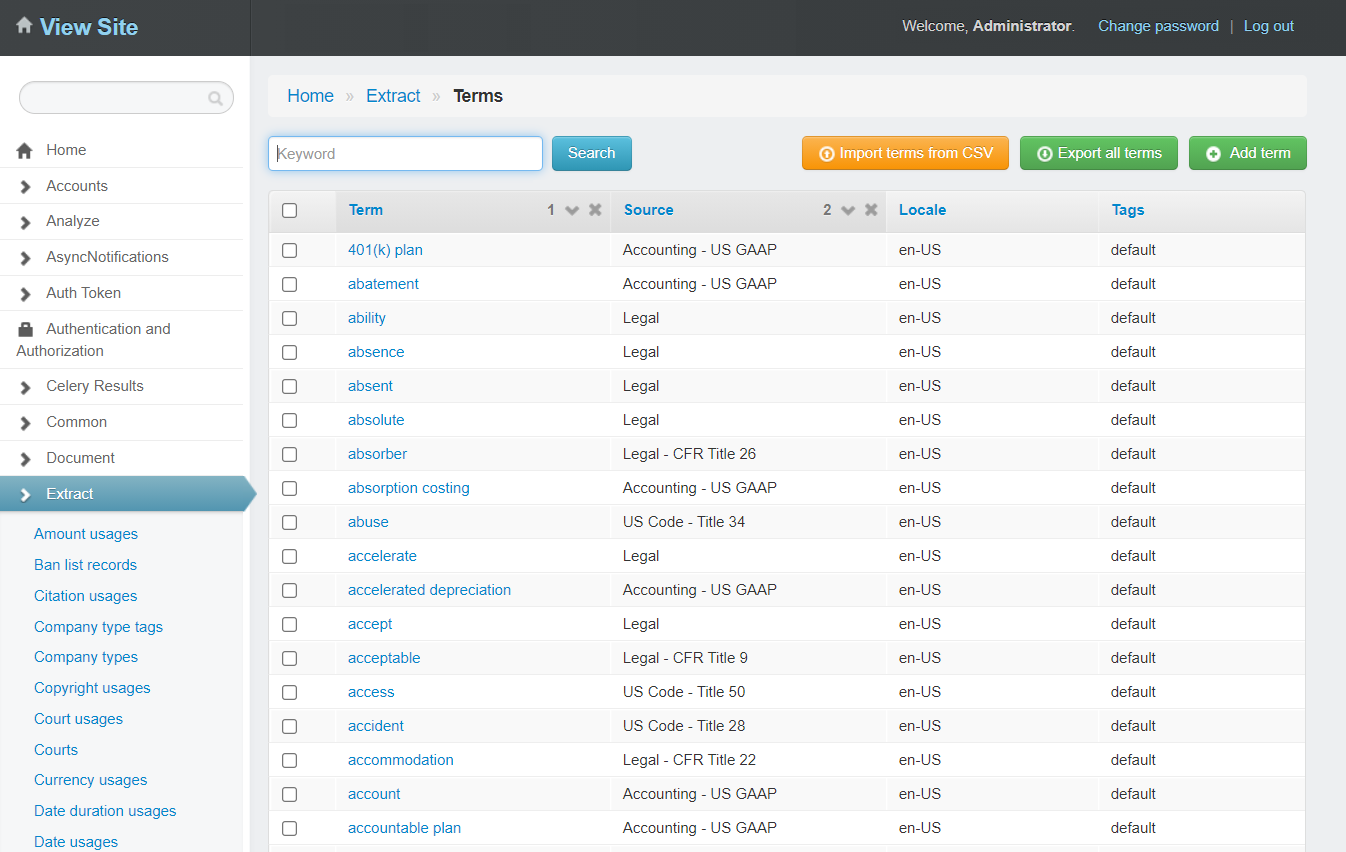Open Court usages sidebar item
Image resolution: width=1346 pixels, height=852 pixels.
pyautogui.click(x=78, y=719)
